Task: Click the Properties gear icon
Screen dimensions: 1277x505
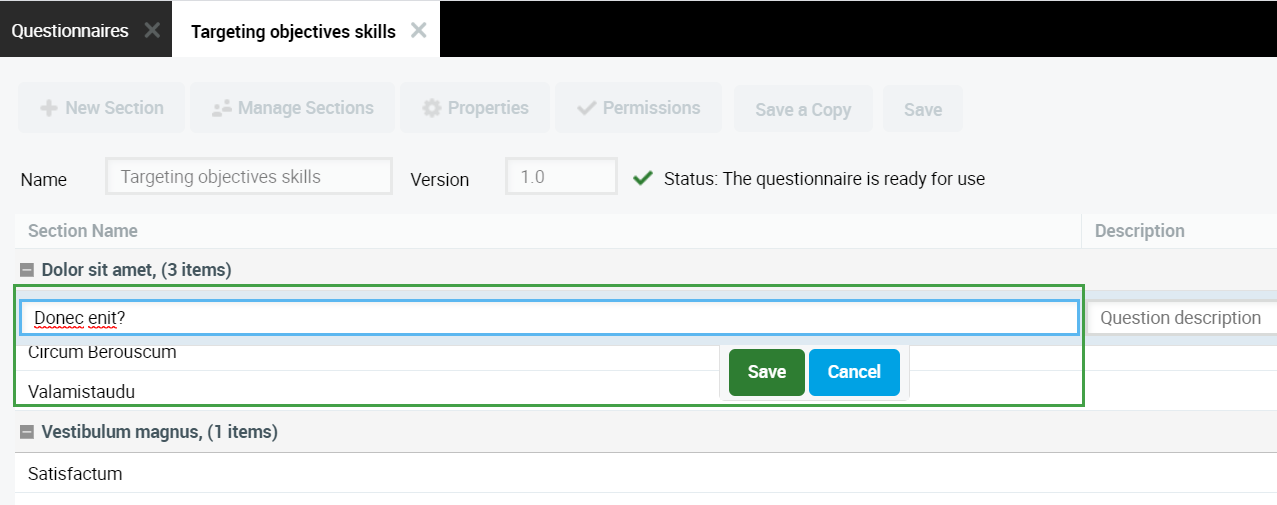Action: tap(432, 108)
